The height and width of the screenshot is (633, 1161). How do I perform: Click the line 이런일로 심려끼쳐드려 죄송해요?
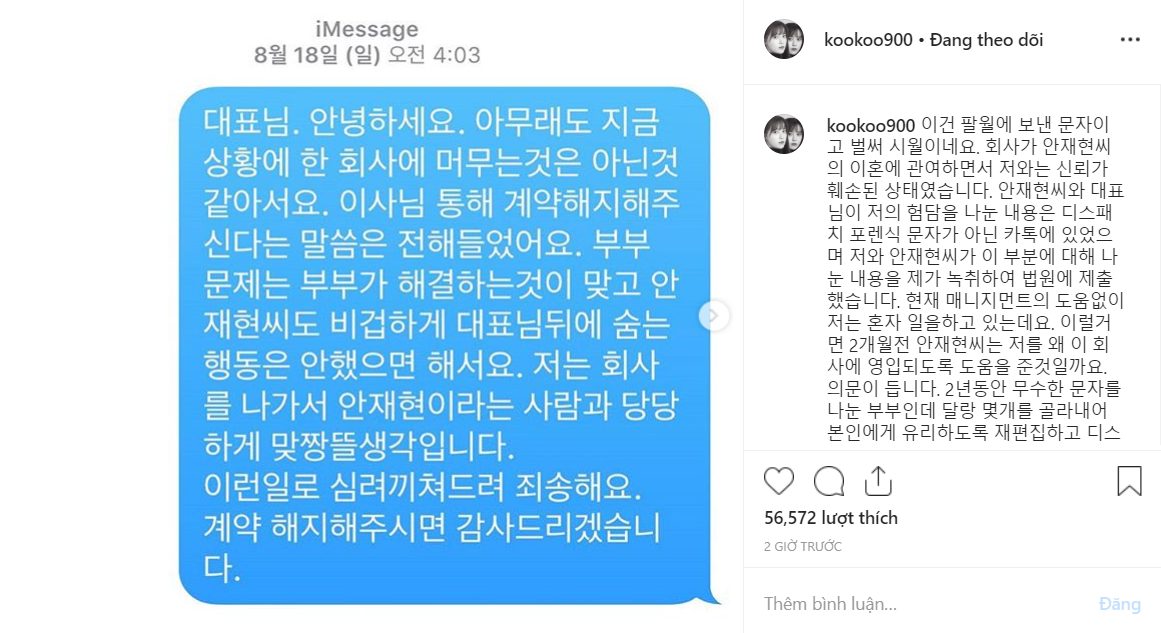pyautogui.click(x=423, y=486)
